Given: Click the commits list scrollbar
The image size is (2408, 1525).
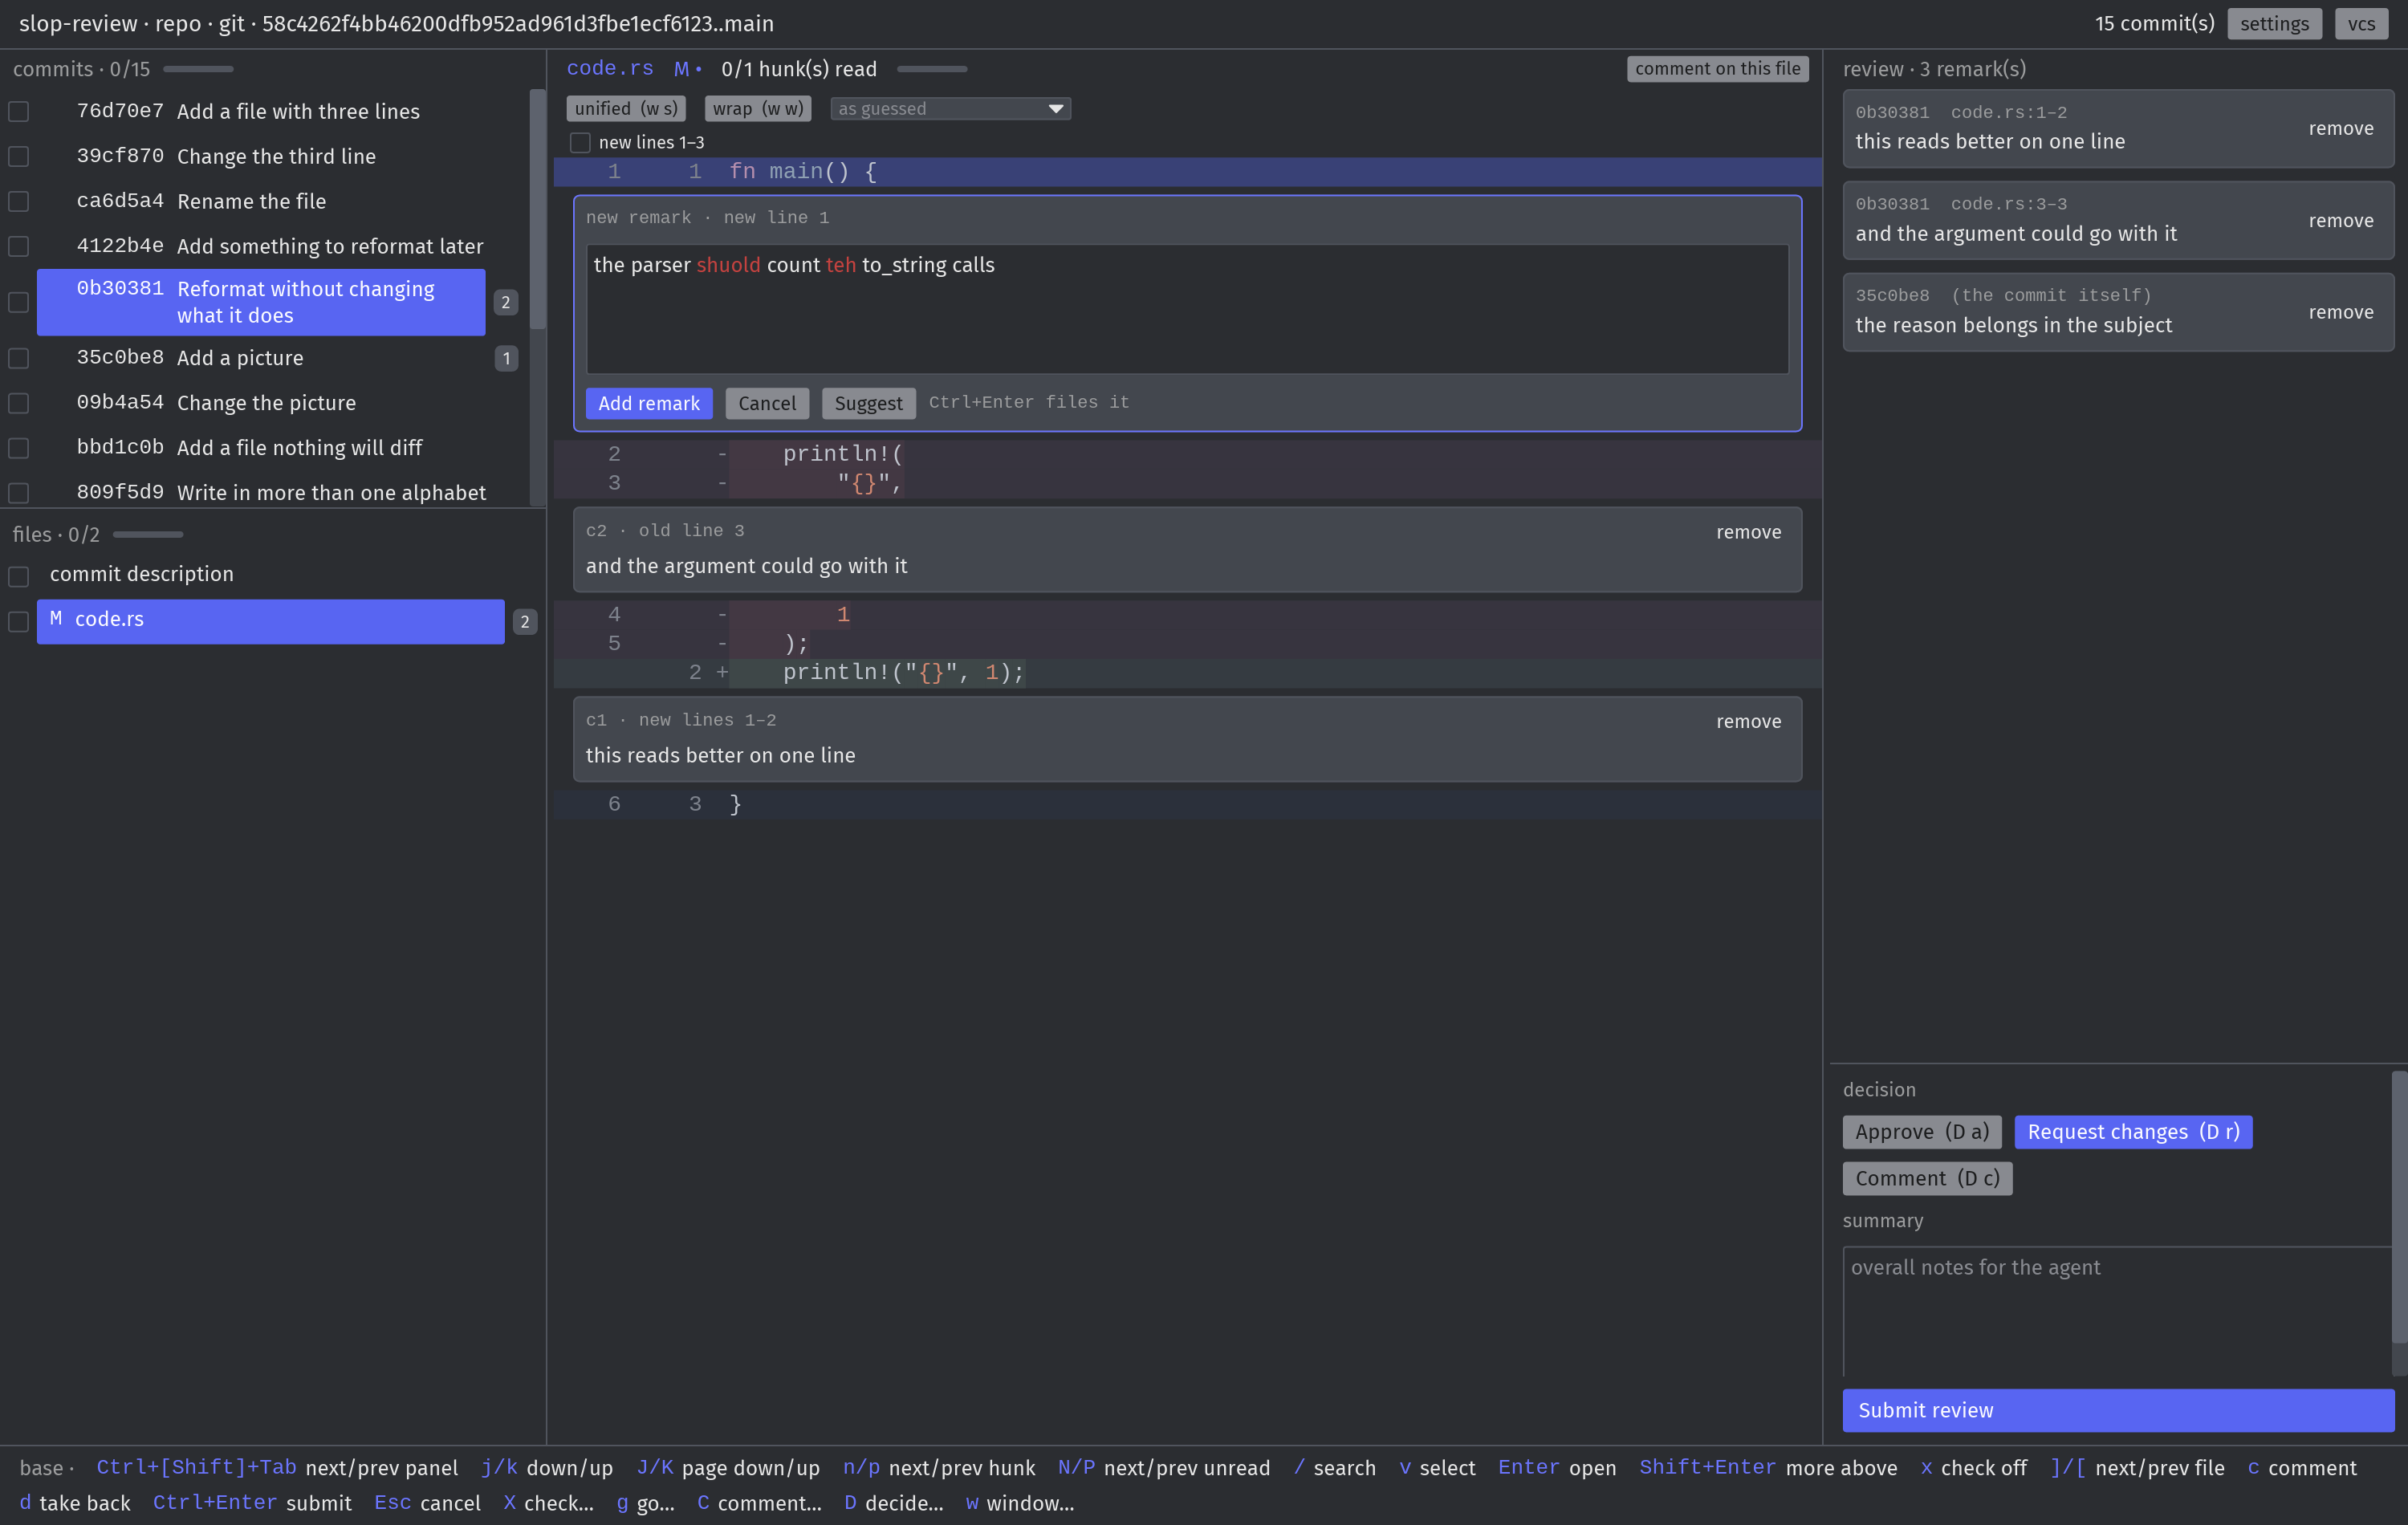Looking at the screenshot, I should pyautogui.click(x=537, y=210).
